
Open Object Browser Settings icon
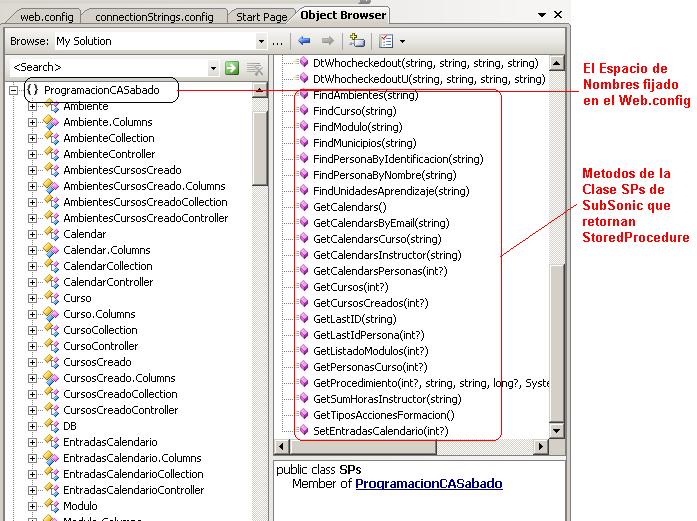click(386, 41)
